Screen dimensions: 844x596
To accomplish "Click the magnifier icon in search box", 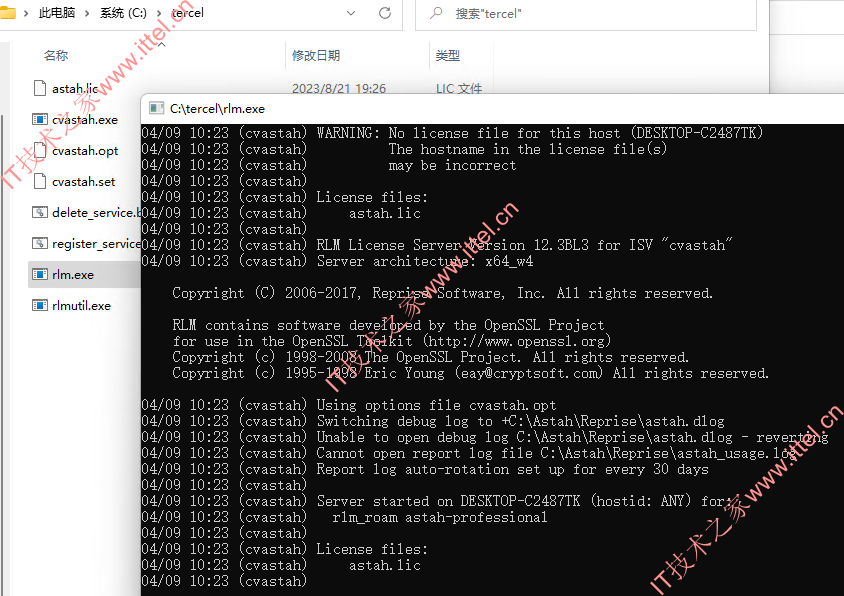I will 437,13.
